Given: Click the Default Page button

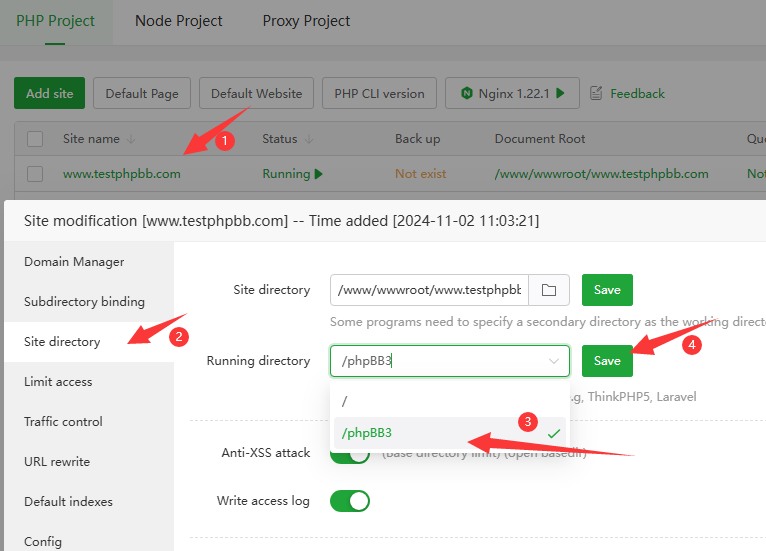Looking at the screenshot, I should click(x=142, y=93).
